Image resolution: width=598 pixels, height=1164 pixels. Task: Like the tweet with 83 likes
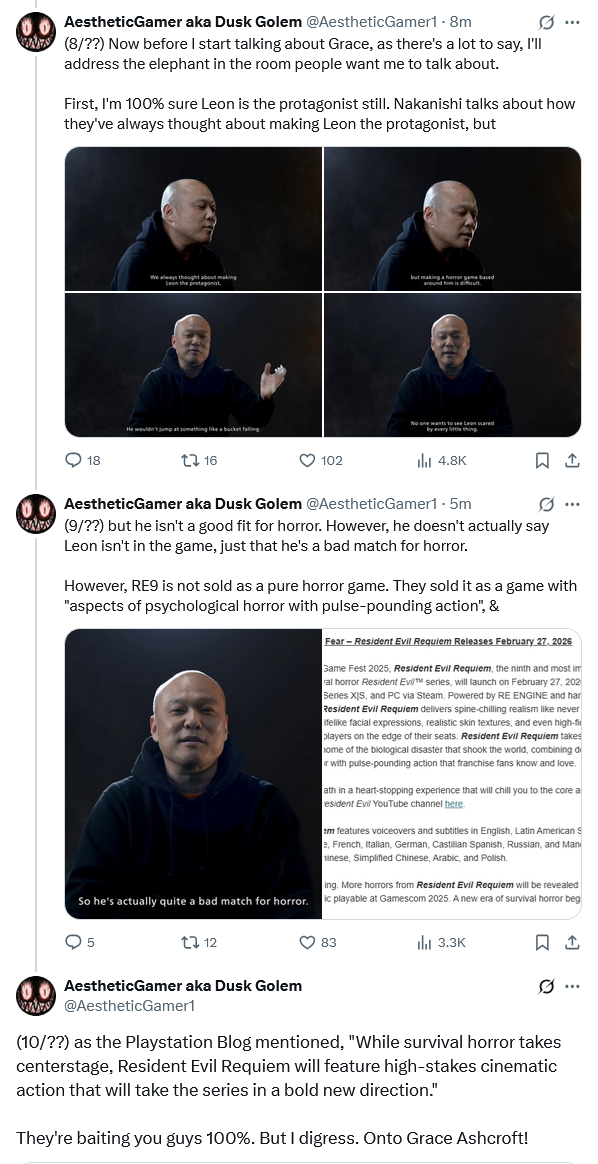(x=318, y=942)
